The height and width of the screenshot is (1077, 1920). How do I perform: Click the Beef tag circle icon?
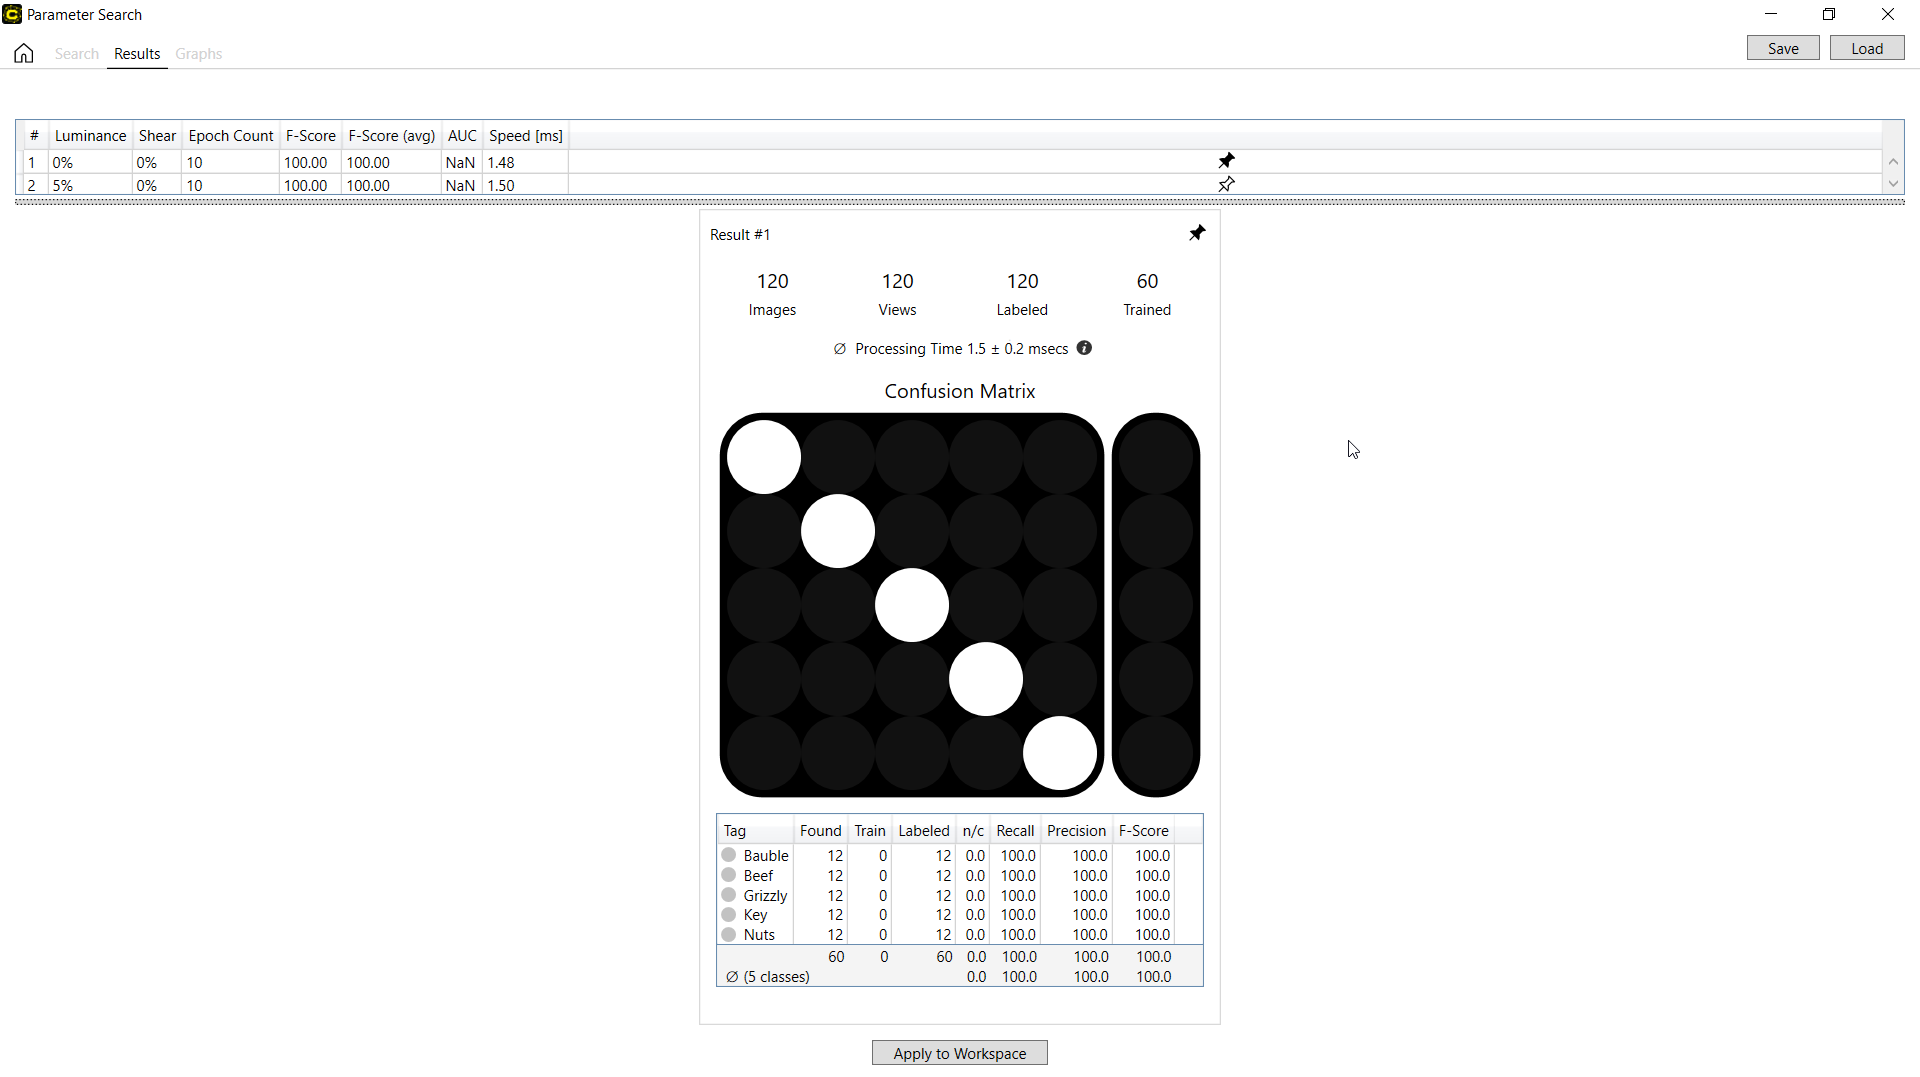coord(729,876)
